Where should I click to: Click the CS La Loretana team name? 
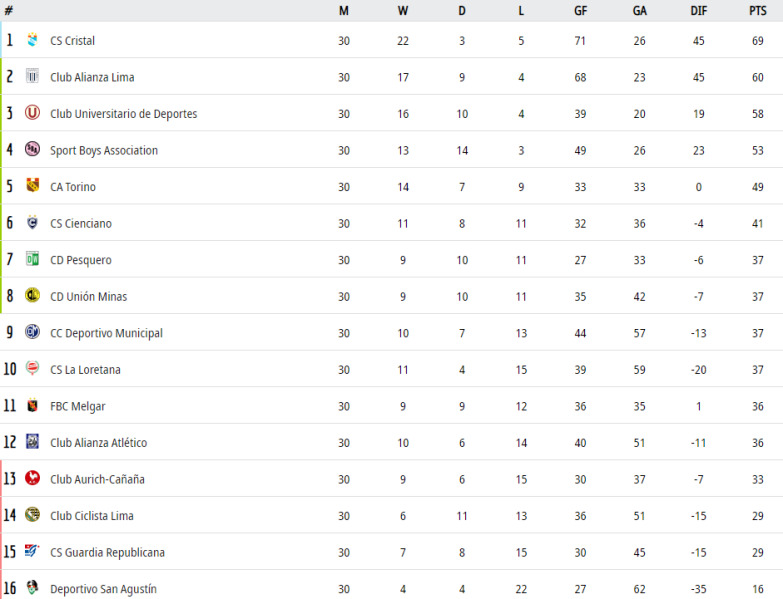(85, 370)
